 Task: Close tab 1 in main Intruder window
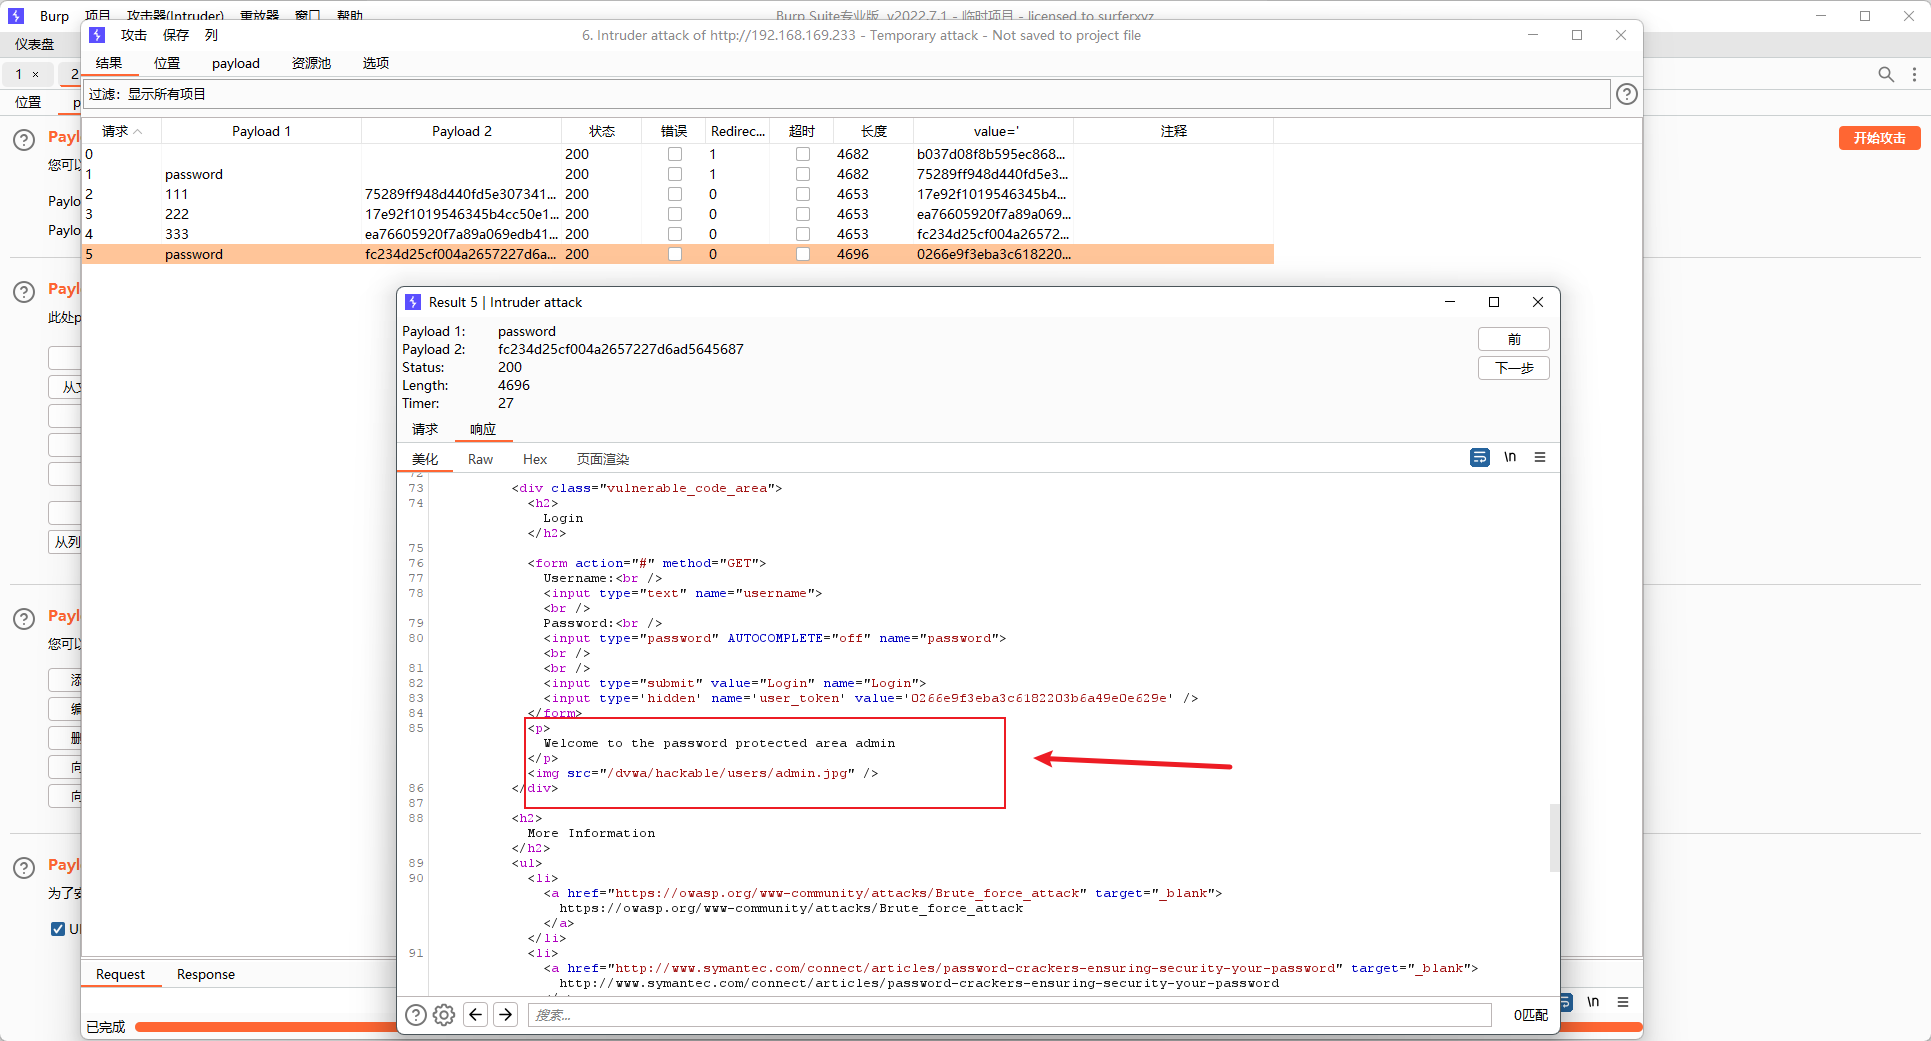[x=35, y=75]
